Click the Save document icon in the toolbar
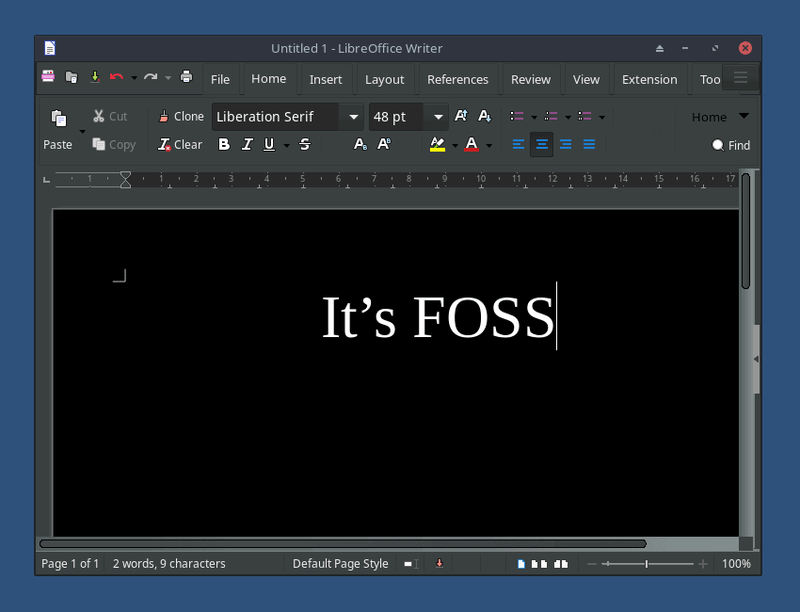 click(95, 78)
